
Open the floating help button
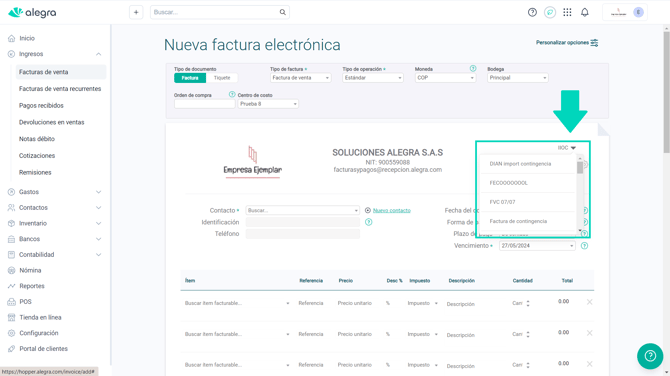(x=650, y=355)
